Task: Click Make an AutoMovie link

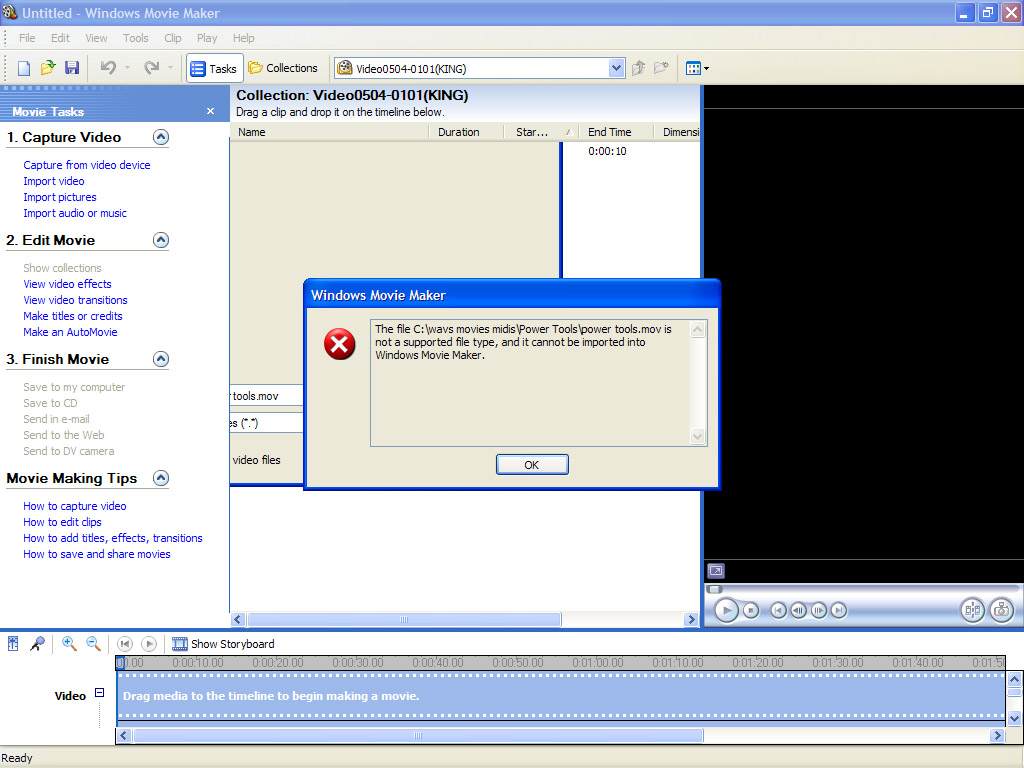Action: [x=70, y=332]
